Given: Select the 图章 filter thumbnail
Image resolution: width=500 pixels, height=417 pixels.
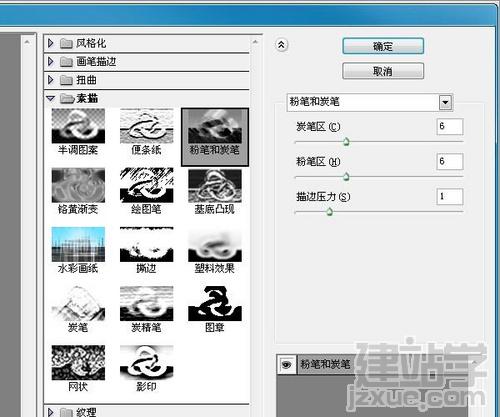Looking at the screenshot, I should (215, 303).
